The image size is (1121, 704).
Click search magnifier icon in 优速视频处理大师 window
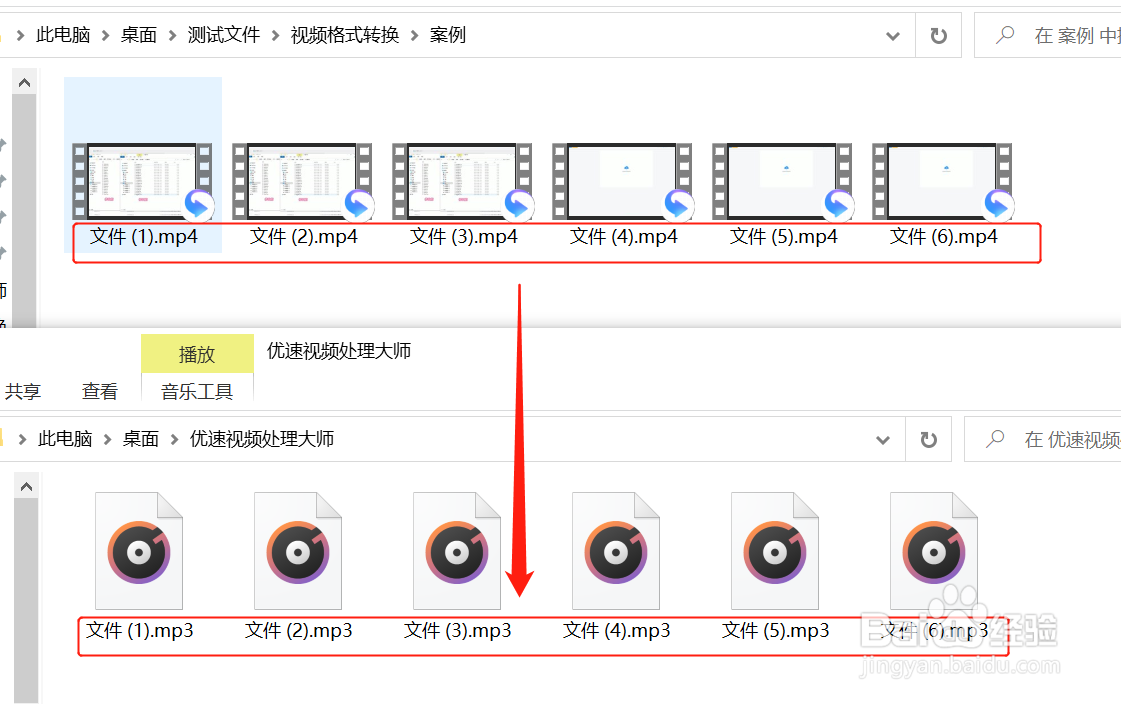(x=995, y=439)
